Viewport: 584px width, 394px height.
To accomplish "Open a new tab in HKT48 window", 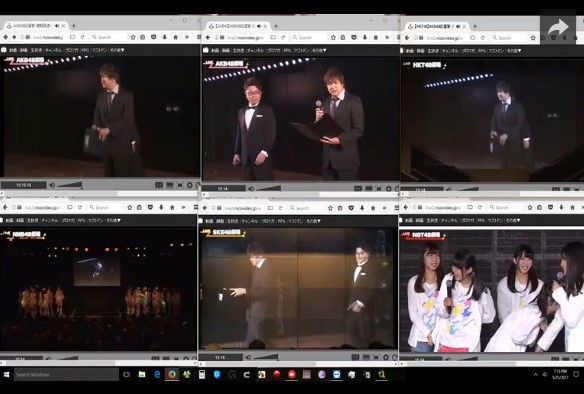I will pyautogui.click(x=474, y=26).
